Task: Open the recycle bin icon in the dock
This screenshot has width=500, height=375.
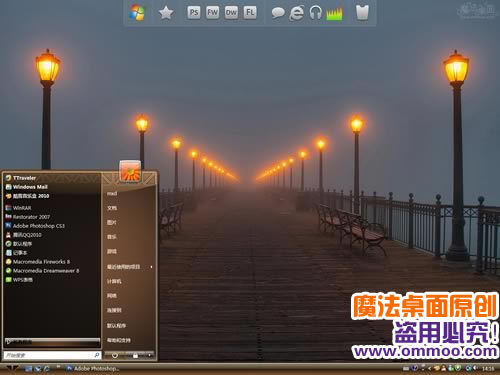Action: tap(362, 13)
